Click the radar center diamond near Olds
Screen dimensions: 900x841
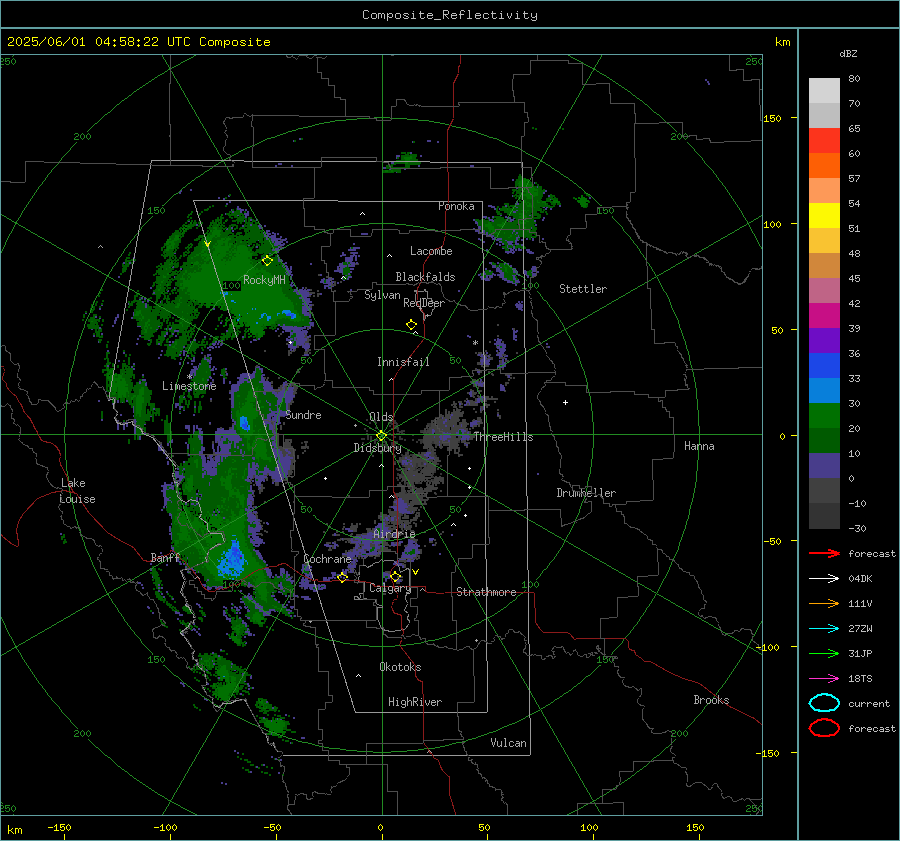coord(381,436)
